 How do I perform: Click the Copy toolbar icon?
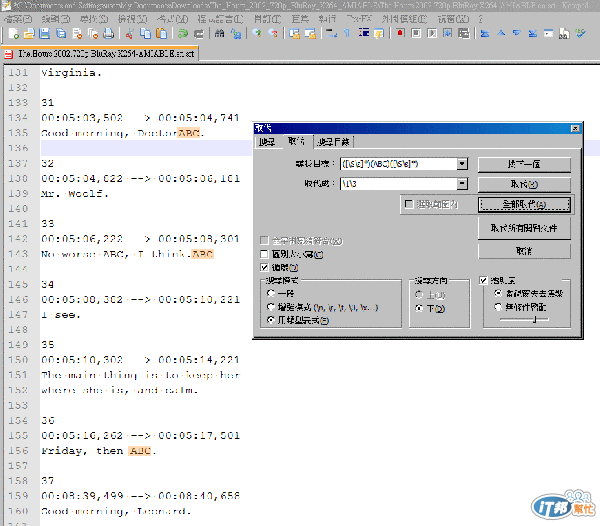coord(145,34)
